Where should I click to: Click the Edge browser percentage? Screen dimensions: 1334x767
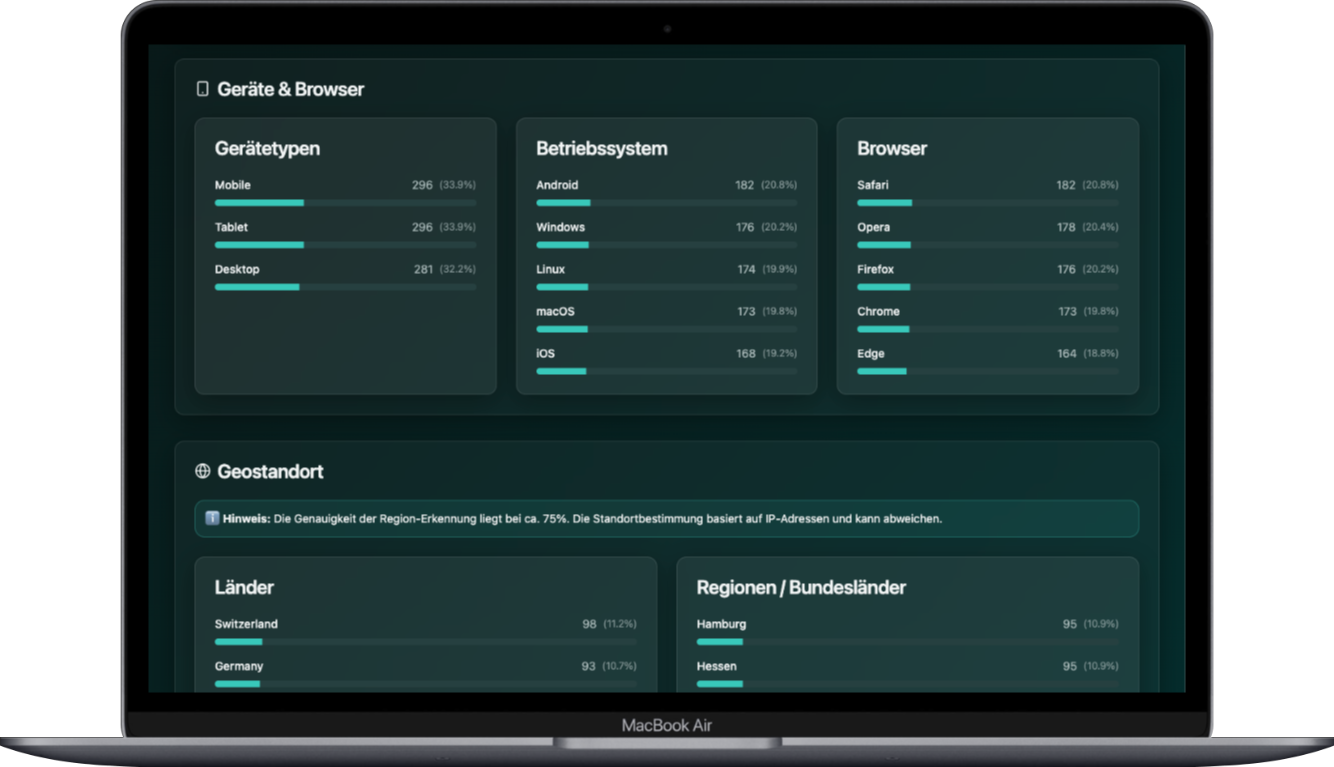click(1101, 354)
